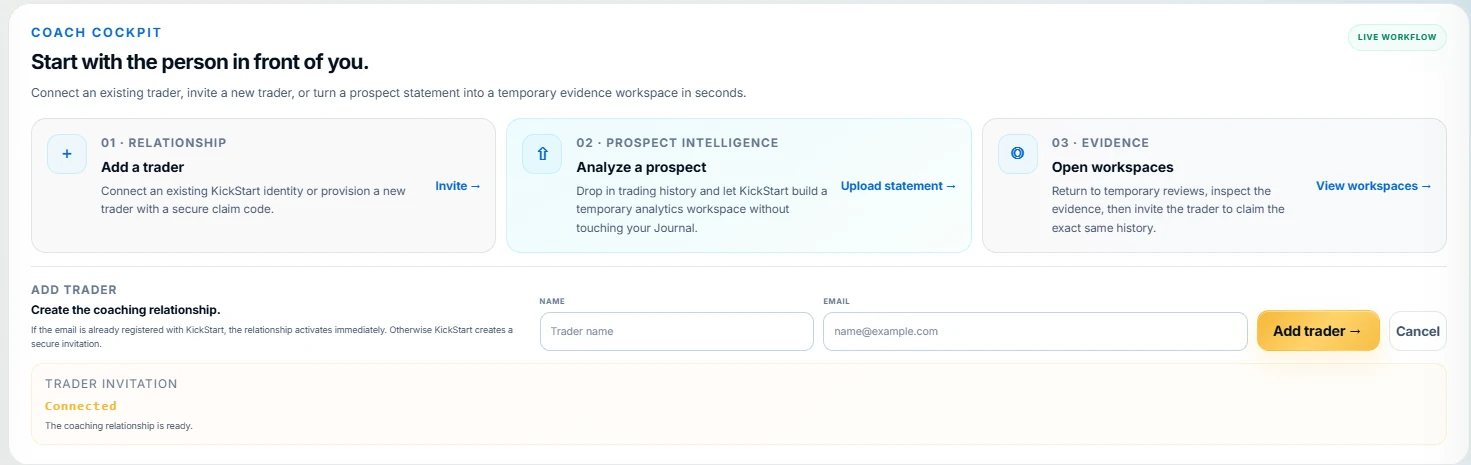Image resolution: width=1471 pixels, height=465 pixels.
Task: Click the Coach Cockpit heading label
Action: point(96,33)
